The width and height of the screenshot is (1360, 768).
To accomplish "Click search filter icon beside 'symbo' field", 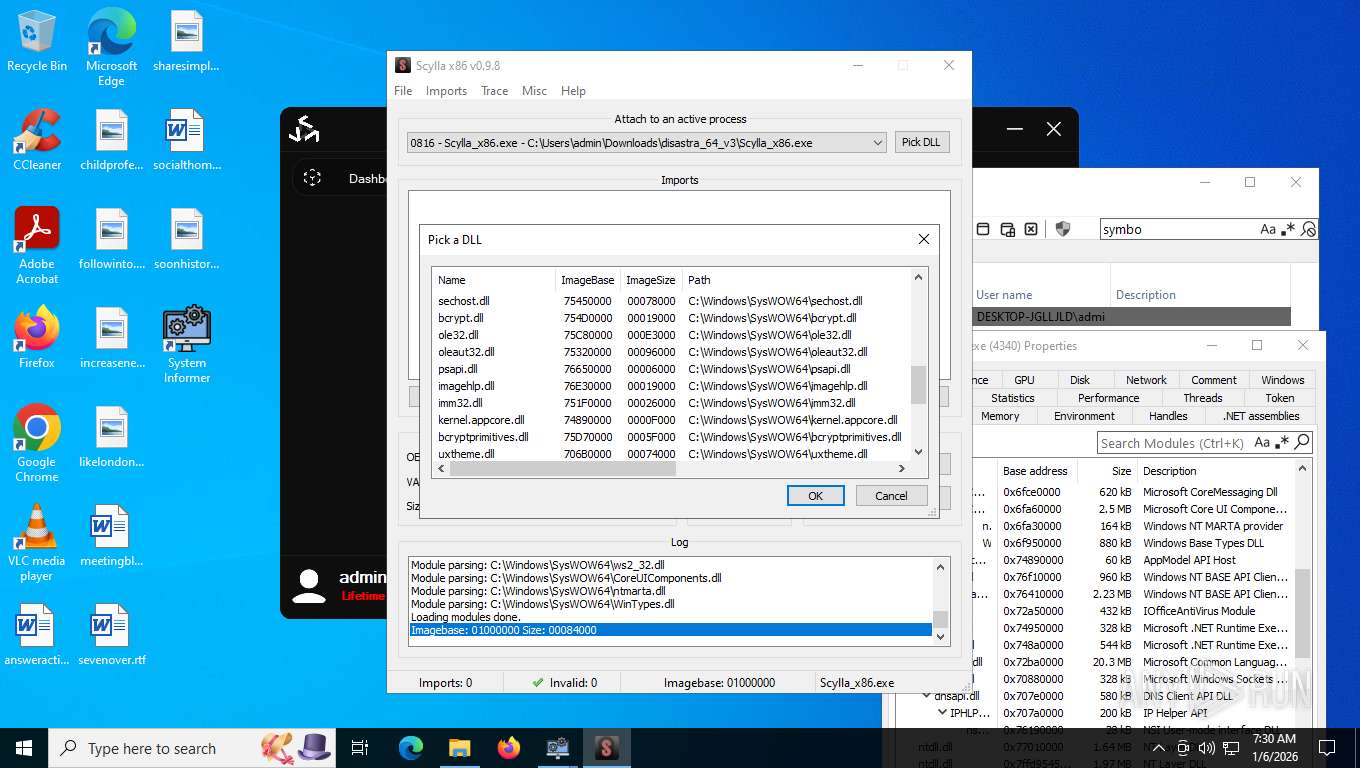I will click(1308, 229).
